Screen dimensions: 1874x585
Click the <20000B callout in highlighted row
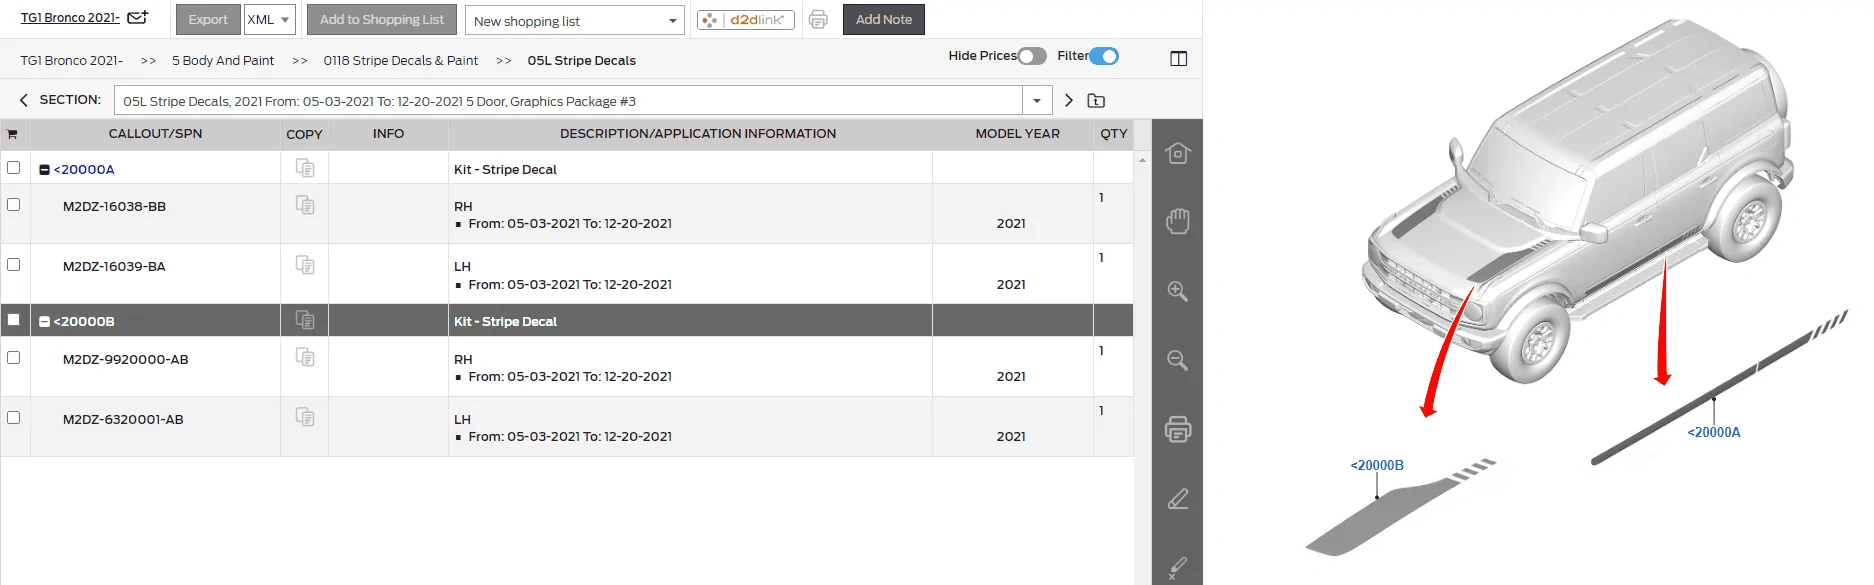pos(84,321)
